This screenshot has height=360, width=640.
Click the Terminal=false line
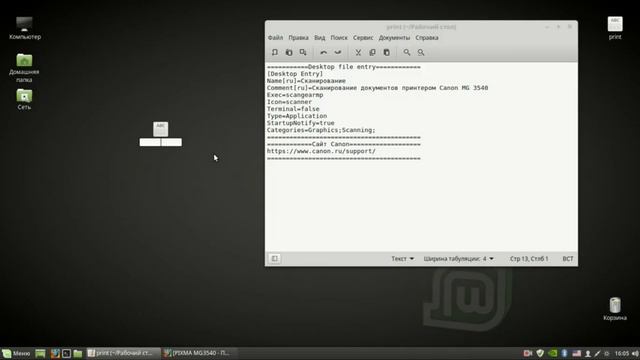pos(293,109)
